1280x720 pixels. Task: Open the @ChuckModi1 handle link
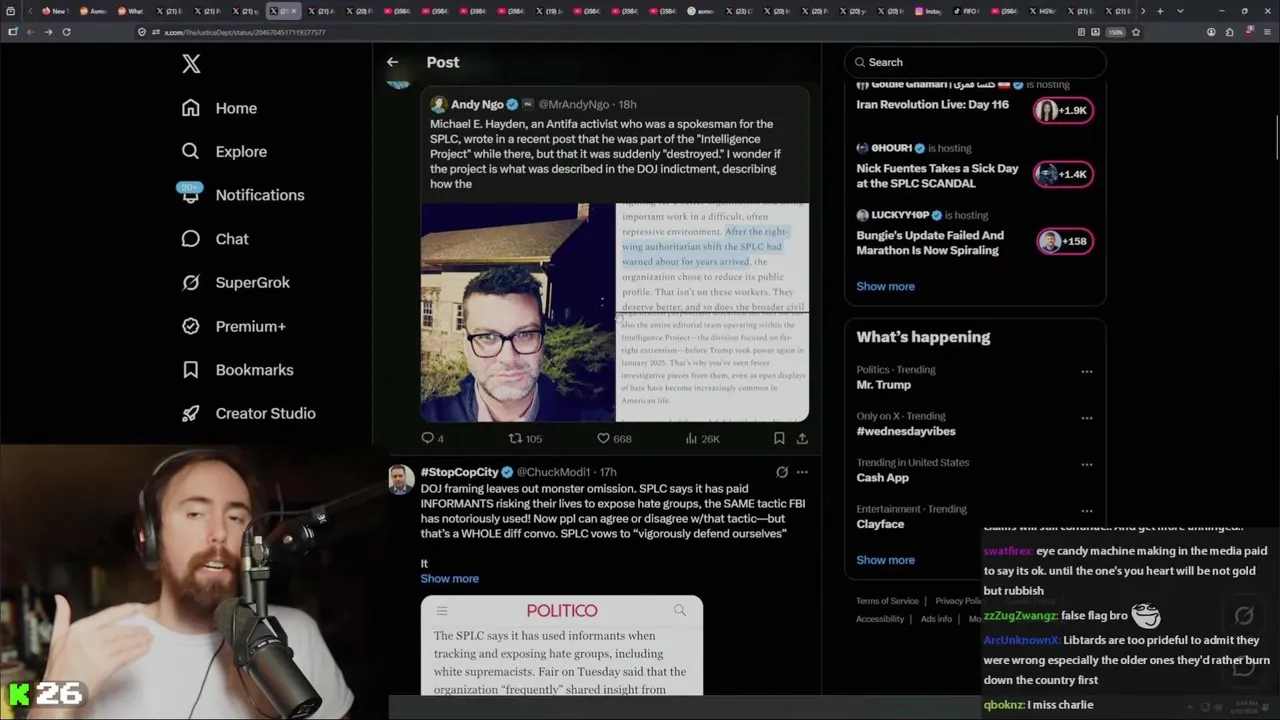pyautogui.click(x=553, y=472)
